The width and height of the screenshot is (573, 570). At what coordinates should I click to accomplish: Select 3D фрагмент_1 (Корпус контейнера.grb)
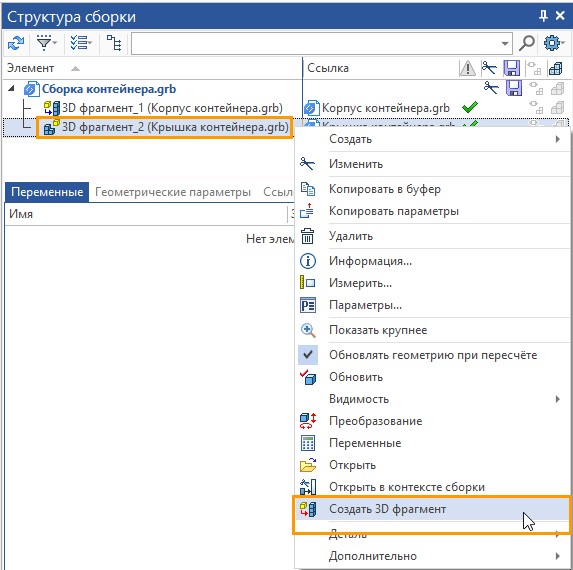click(172, 108)
